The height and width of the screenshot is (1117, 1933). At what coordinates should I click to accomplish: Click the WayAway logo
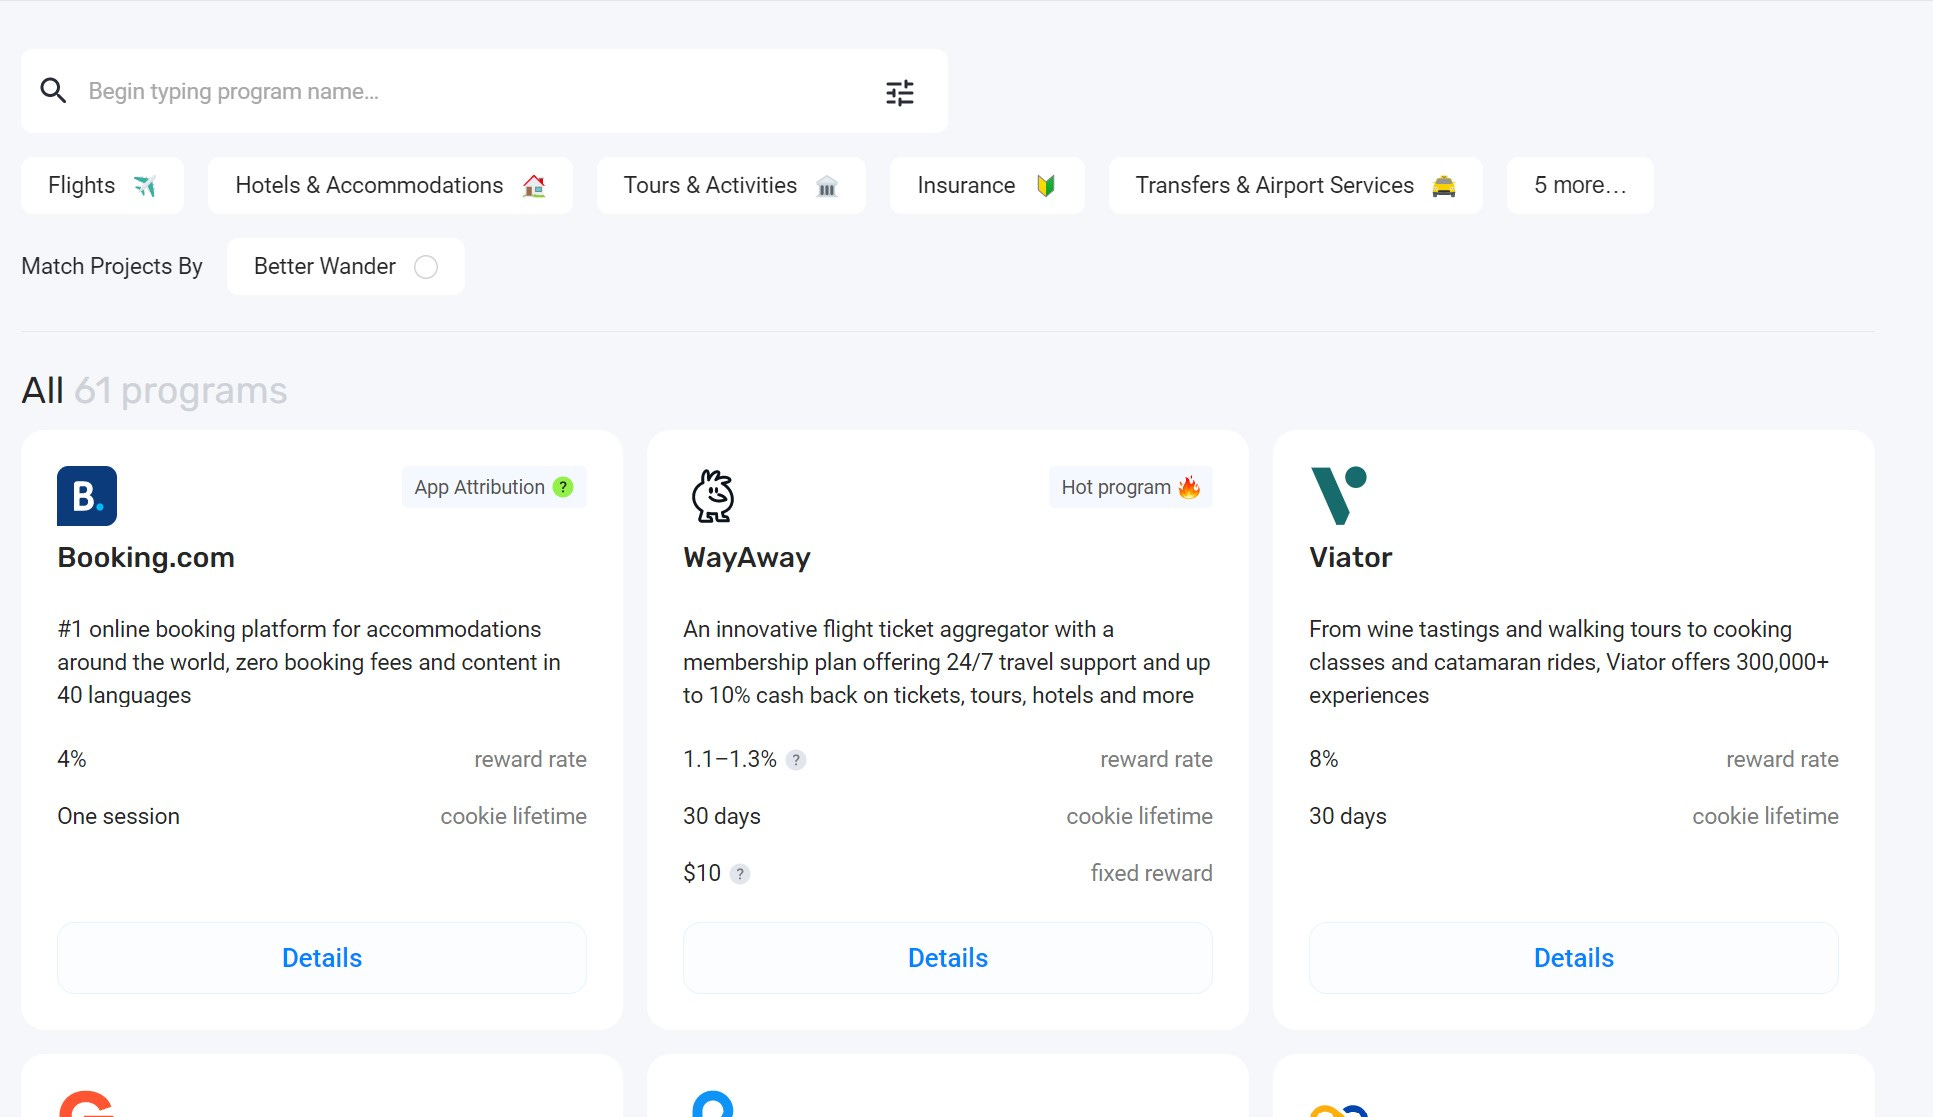[x=713, y=496]
